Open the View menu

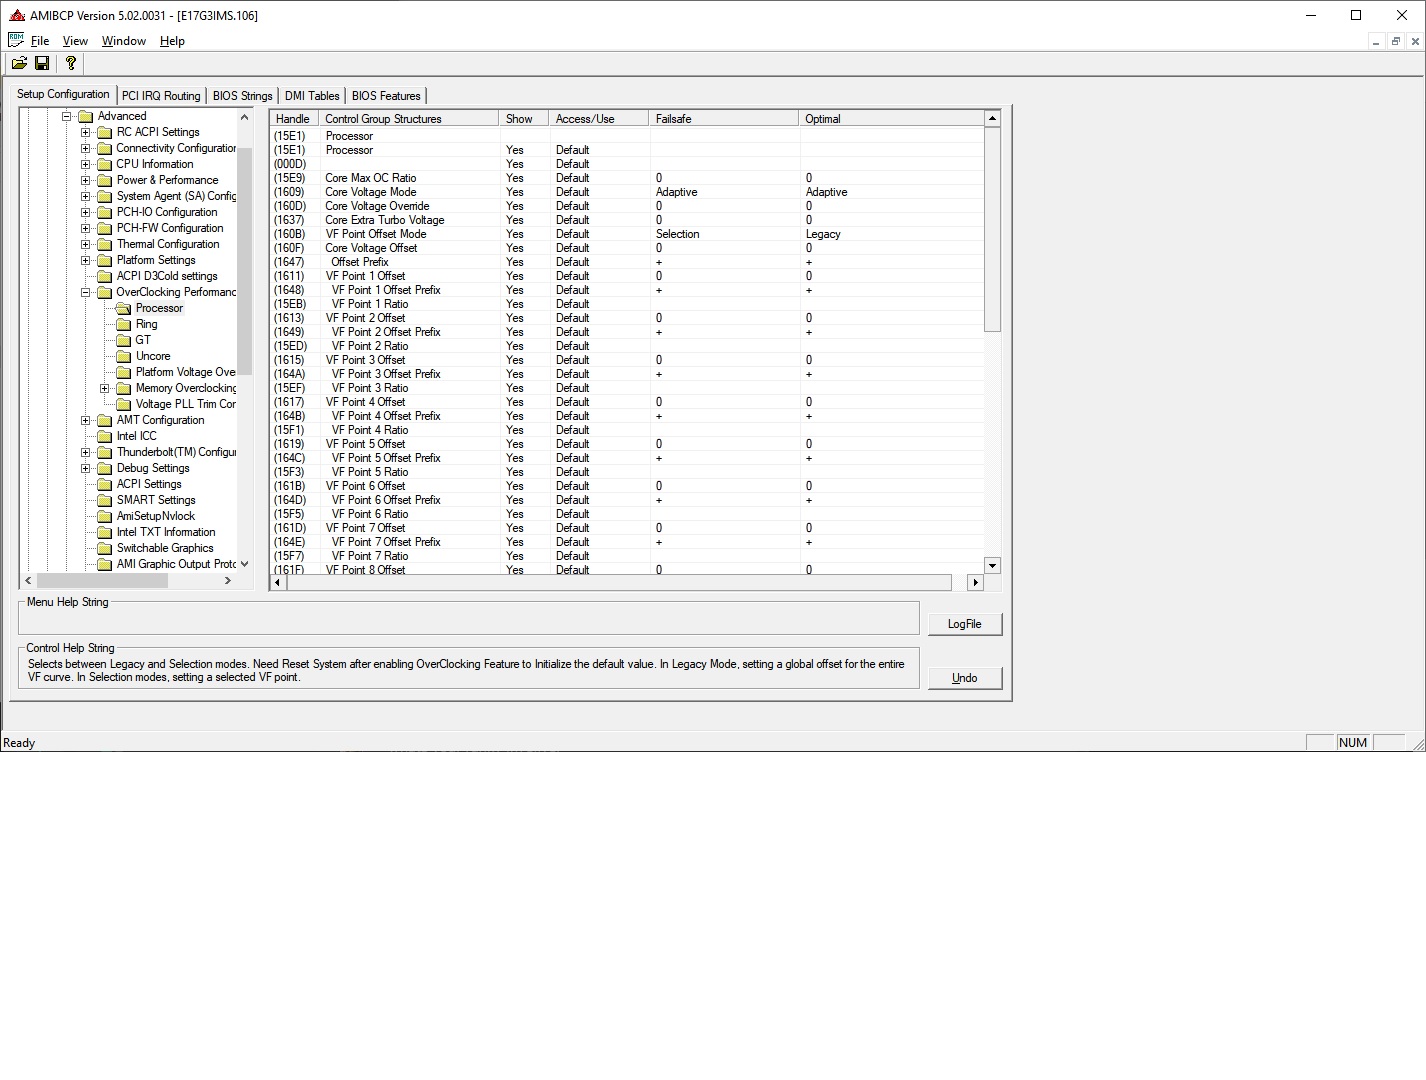pos(75,41)
